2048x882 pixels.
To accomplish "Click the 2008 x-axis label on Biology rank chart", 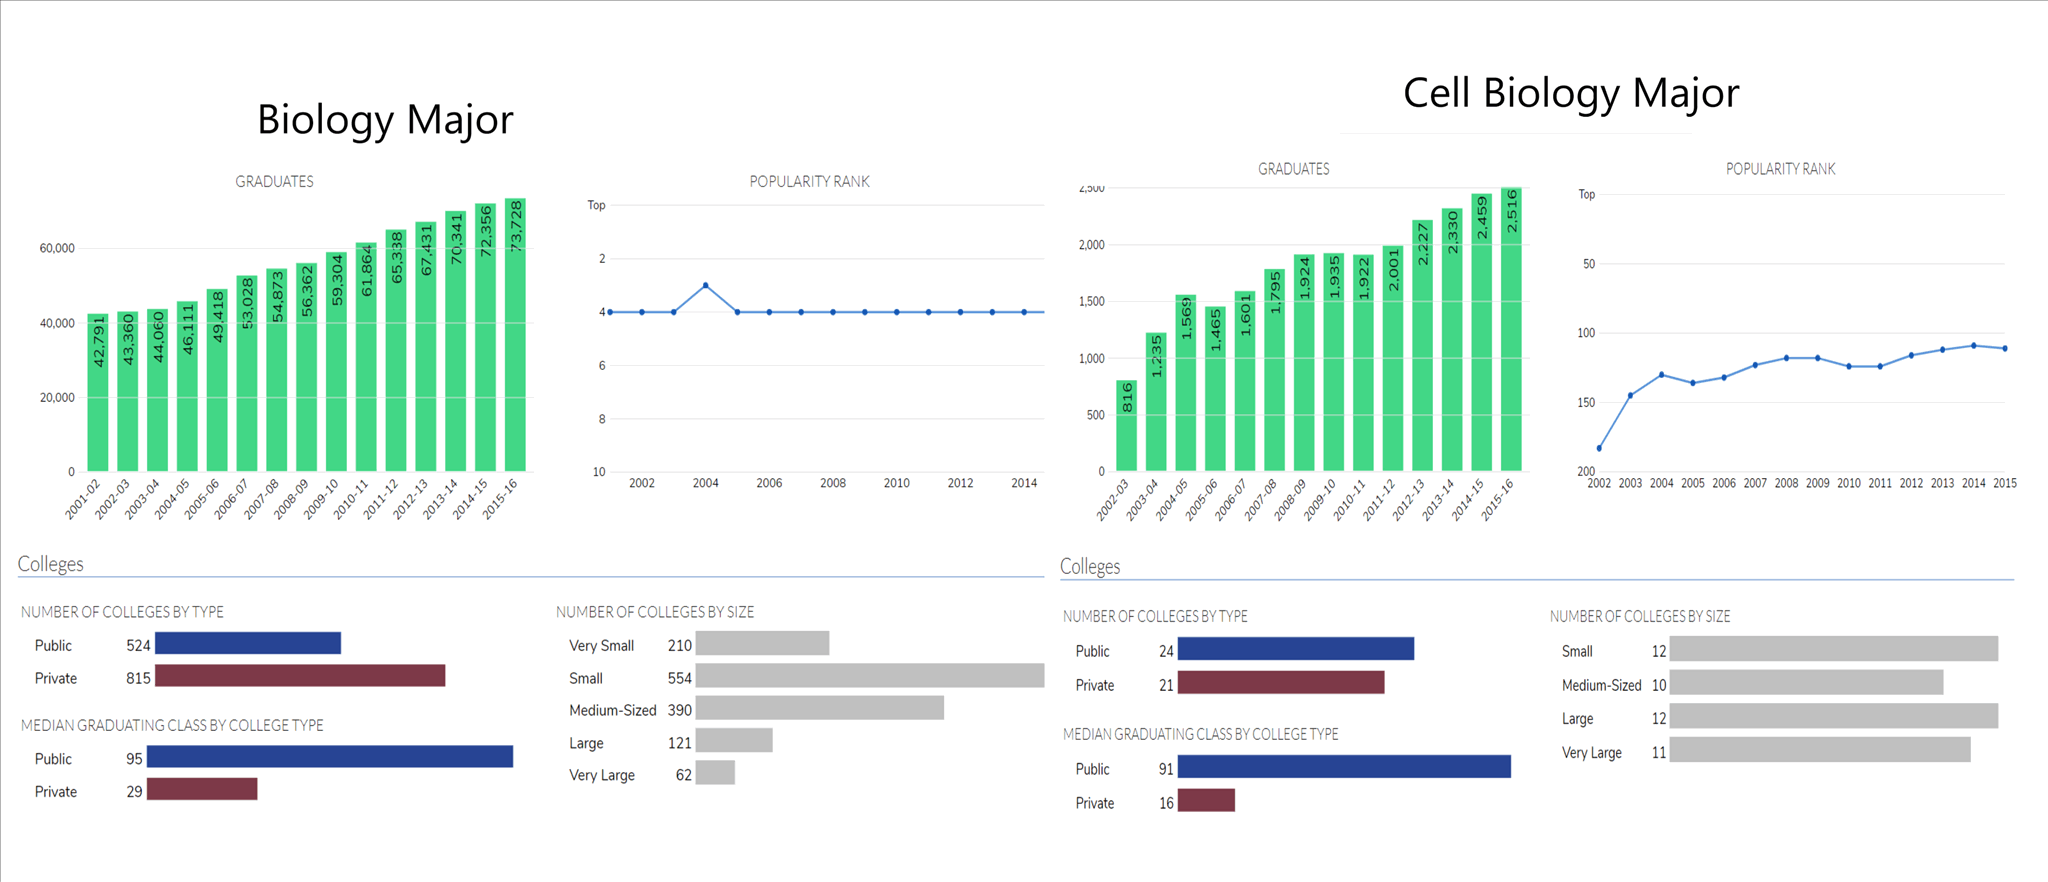I will point(833,483).
